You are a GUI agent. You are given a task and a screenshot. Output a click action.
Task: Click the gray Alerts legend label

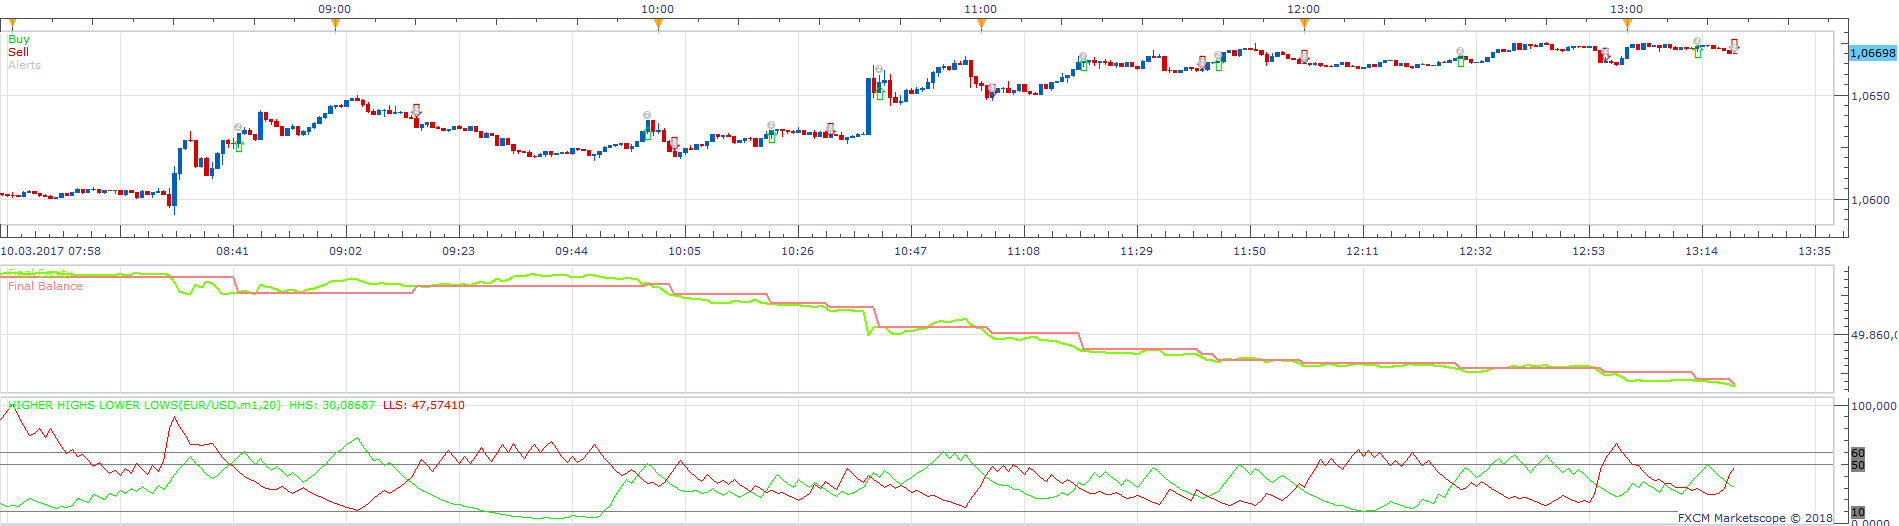tap(24, 65)
